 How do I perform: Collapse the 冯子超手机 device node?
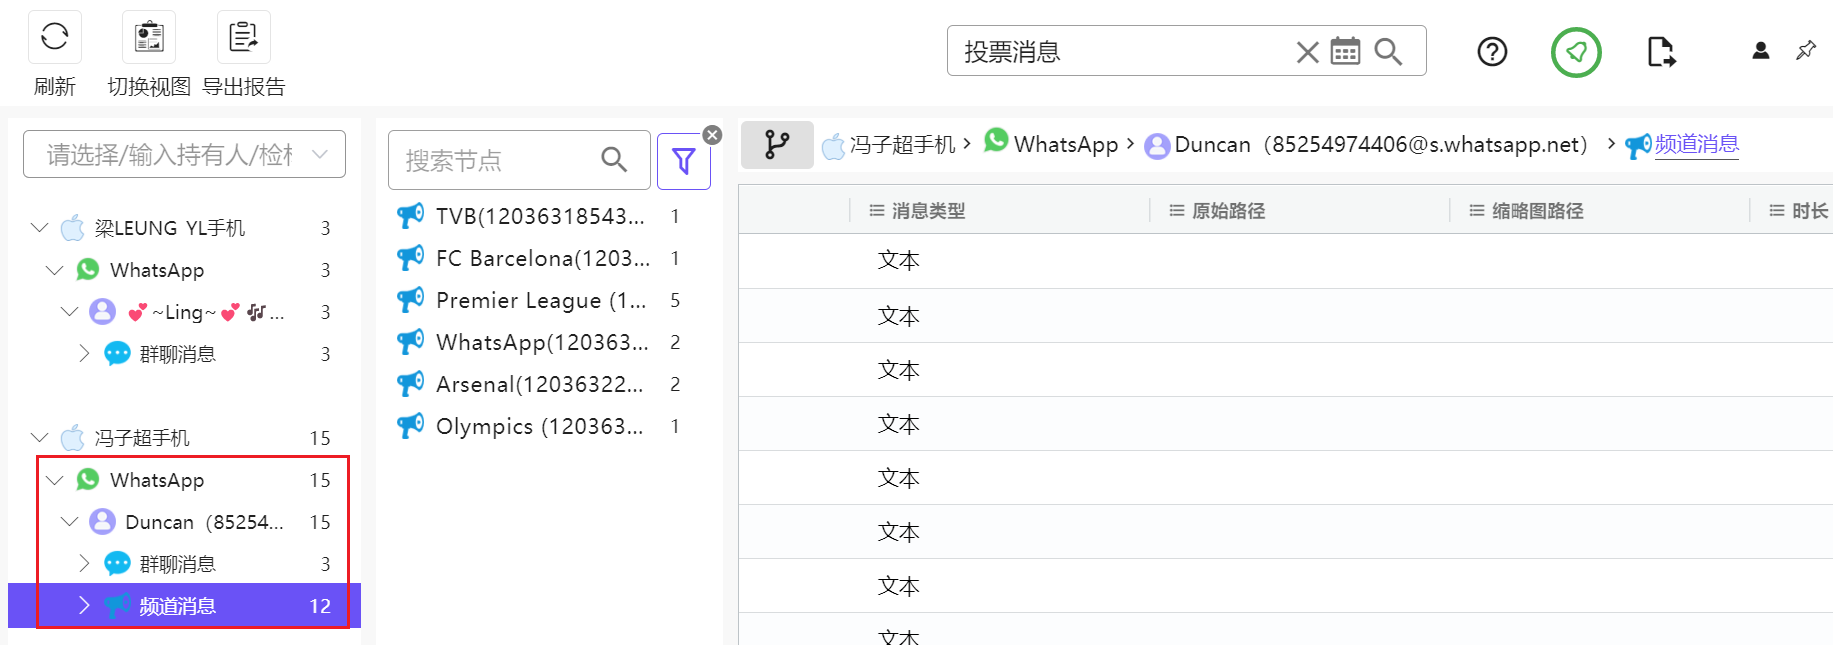pyautogui.click(x=40, y=438)
